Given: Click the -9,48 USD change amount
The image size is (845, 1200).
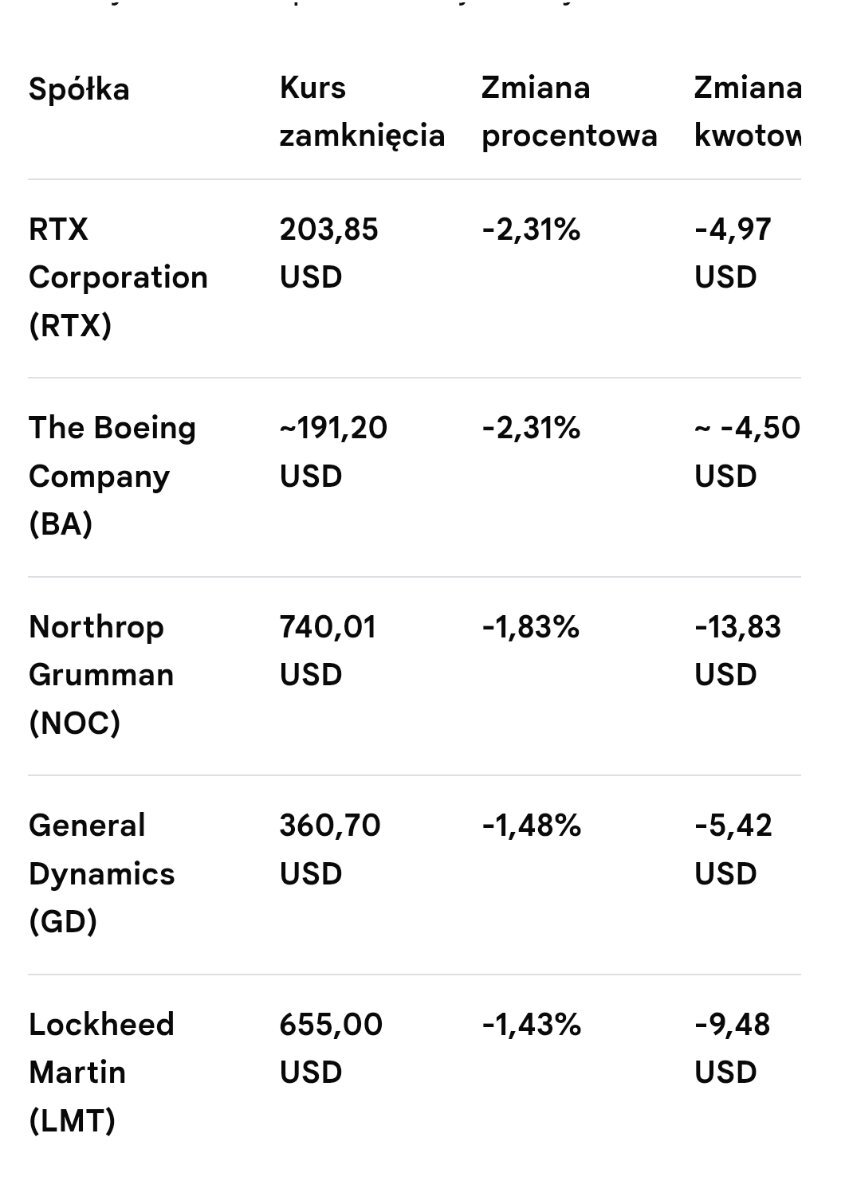Looking at the screenshot, I should 732,1048.
